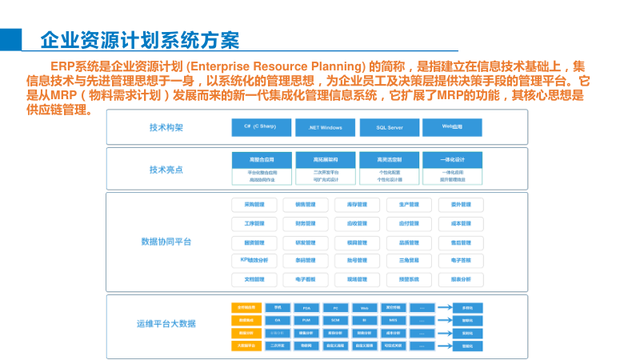Click the 品质管理 module box
640x360 pixels.
point(409,243)
